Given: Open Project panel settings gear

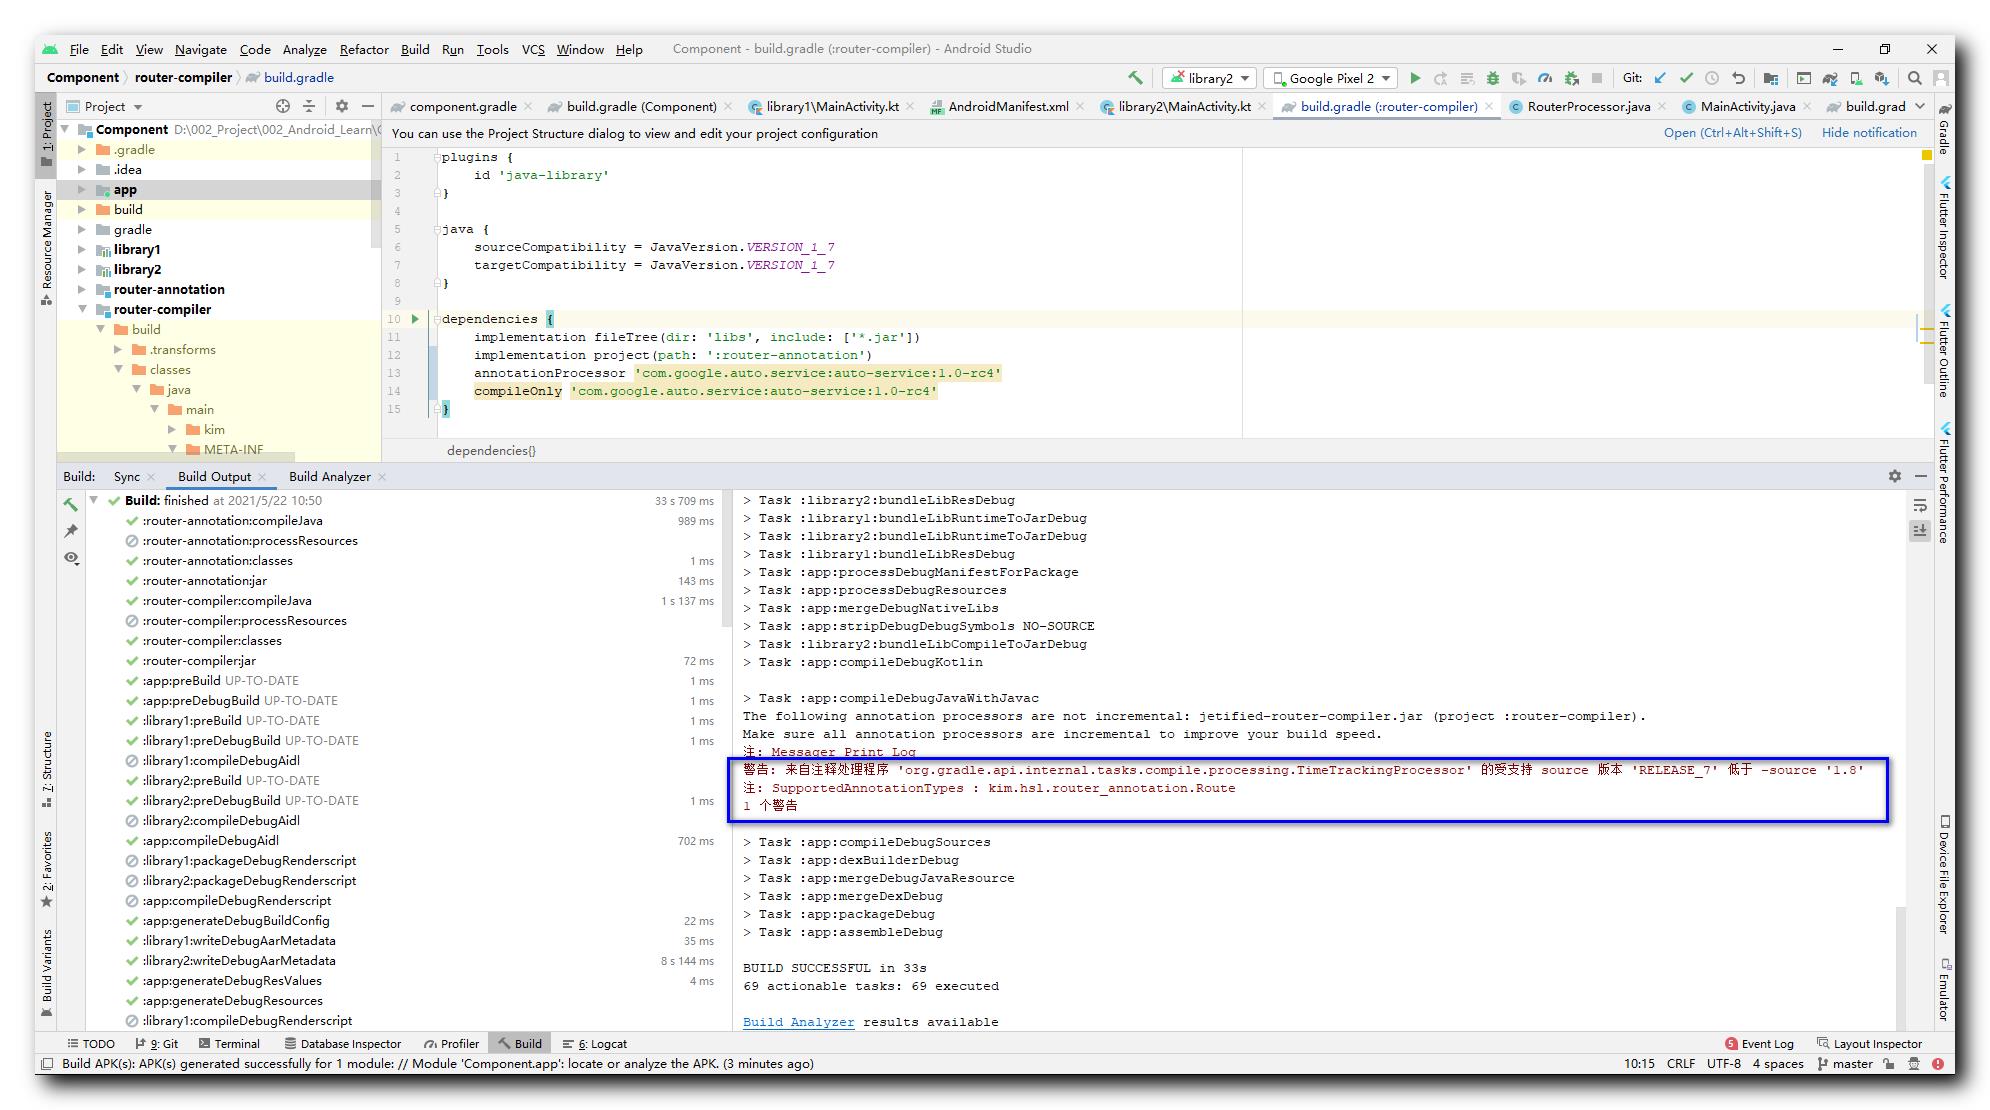Looking at the screenshot, I should [342, 106].
